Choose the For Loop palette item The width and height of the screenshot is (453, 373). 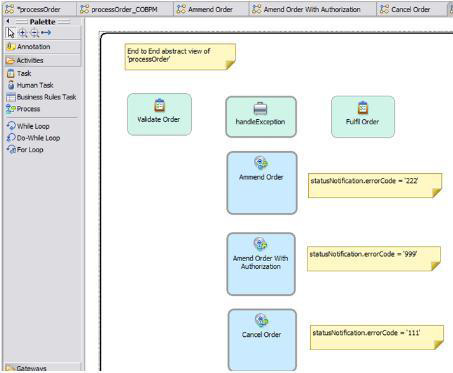coord(25,150)
